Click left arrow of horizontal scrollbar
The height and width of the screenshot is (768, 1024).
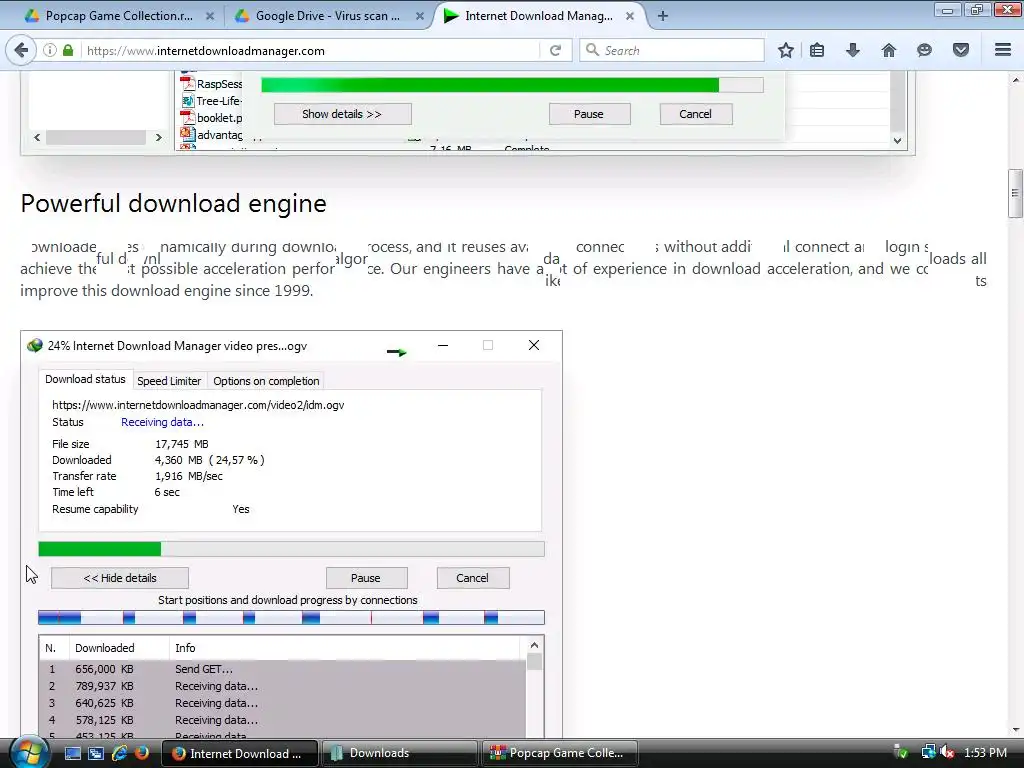click(x=37, y=137)
